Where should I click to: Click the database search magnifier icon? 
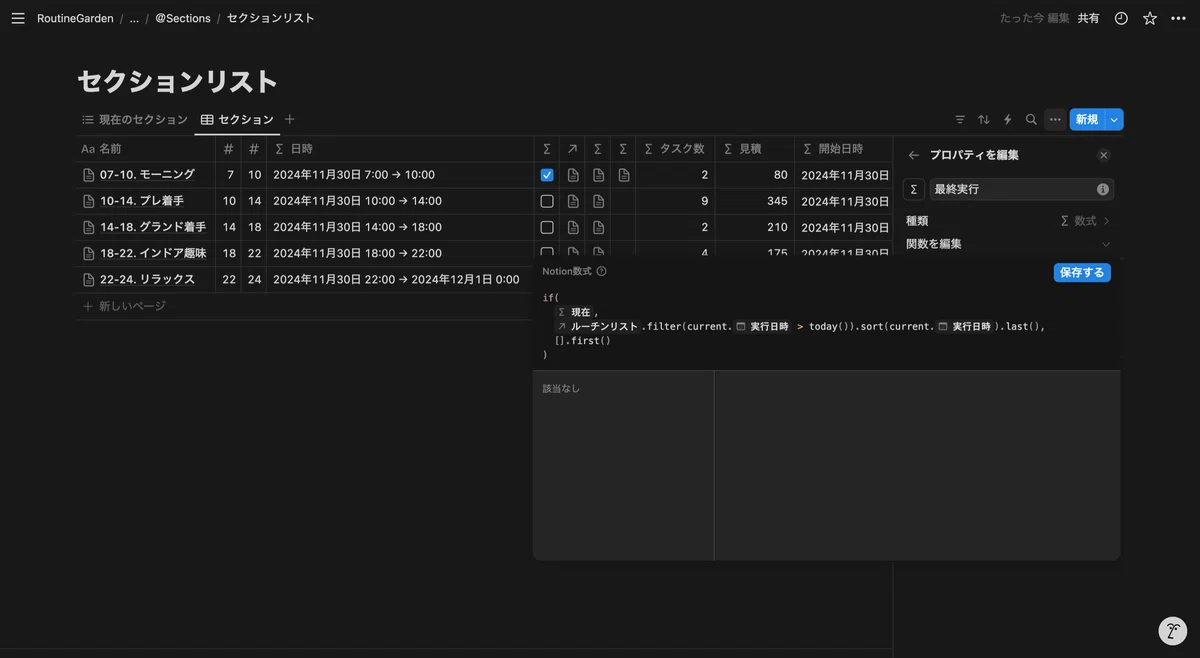1031,119
